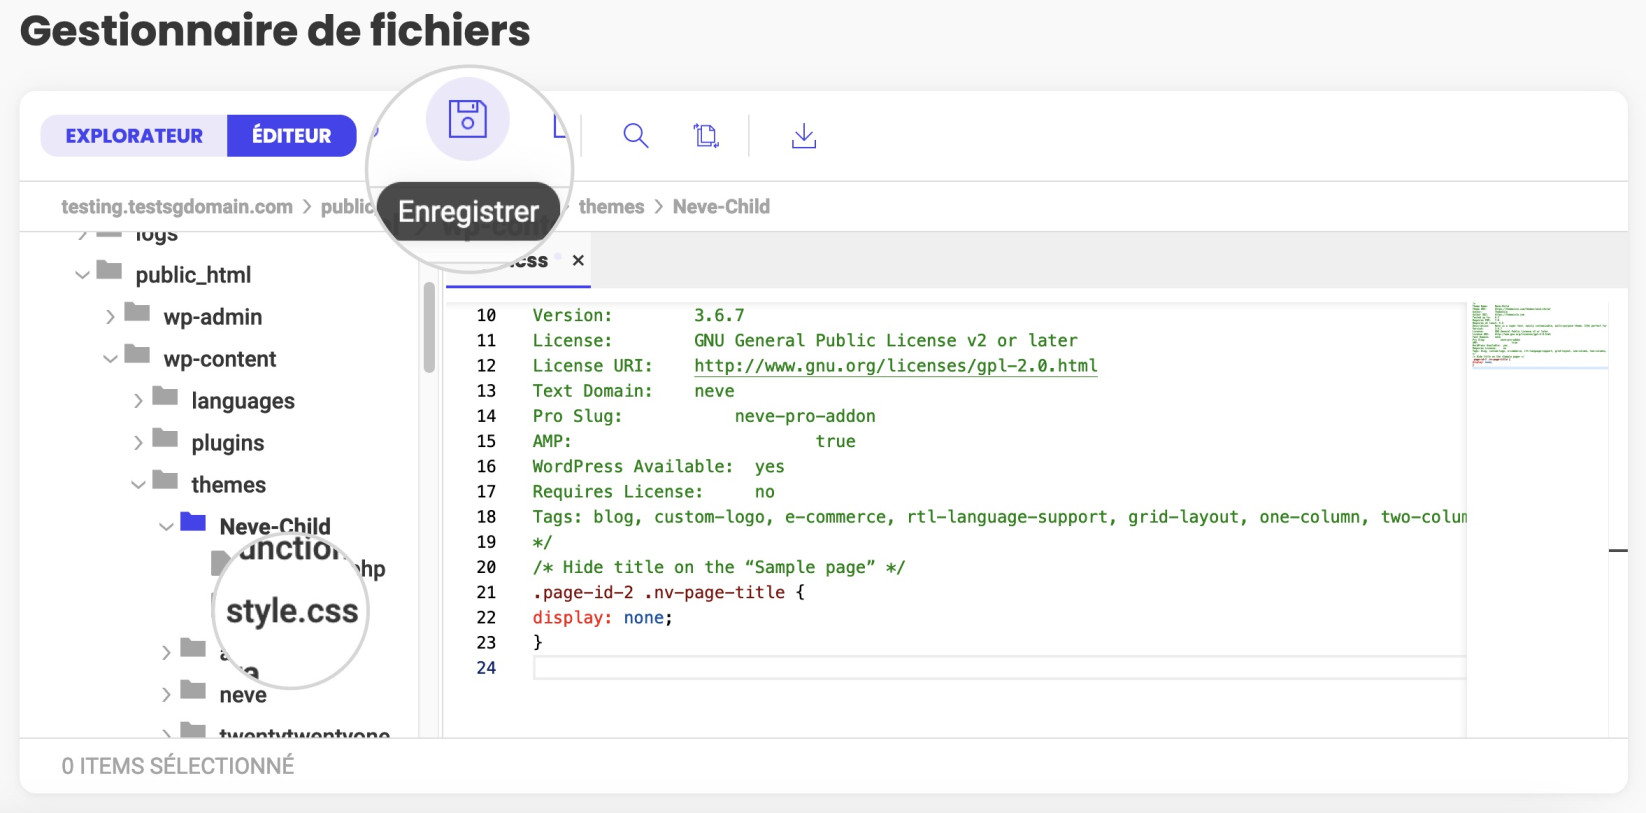Select the Neve-Child folder

275,526
